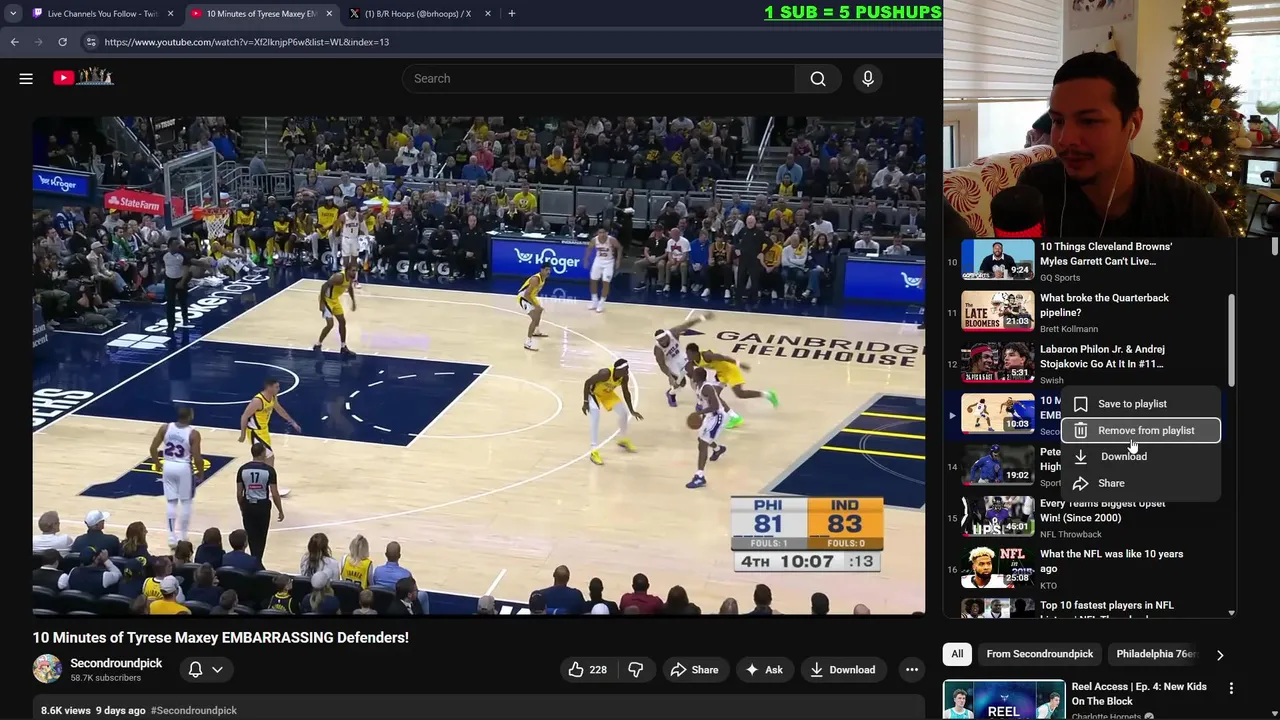Image resolution: width=1280 pixels, height=720 pixels.
Task: Click the bookmark icon beside Save to playlist
Action: 1080,404
